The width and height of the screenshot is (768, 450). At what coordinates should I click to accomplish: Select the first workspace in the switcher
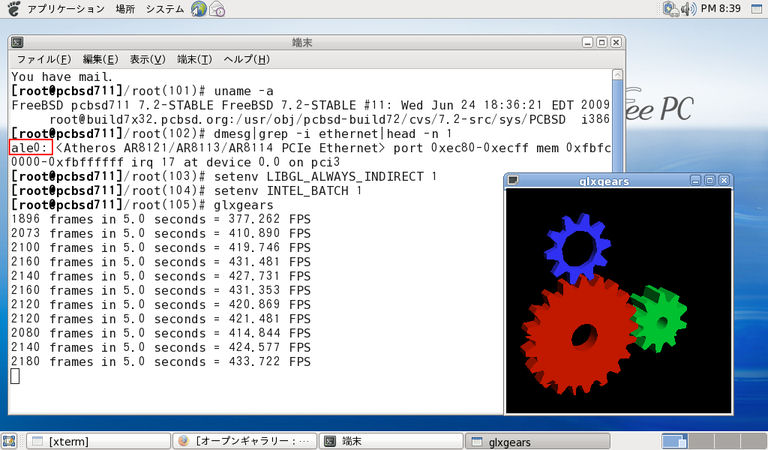click(x=674, y=441)
